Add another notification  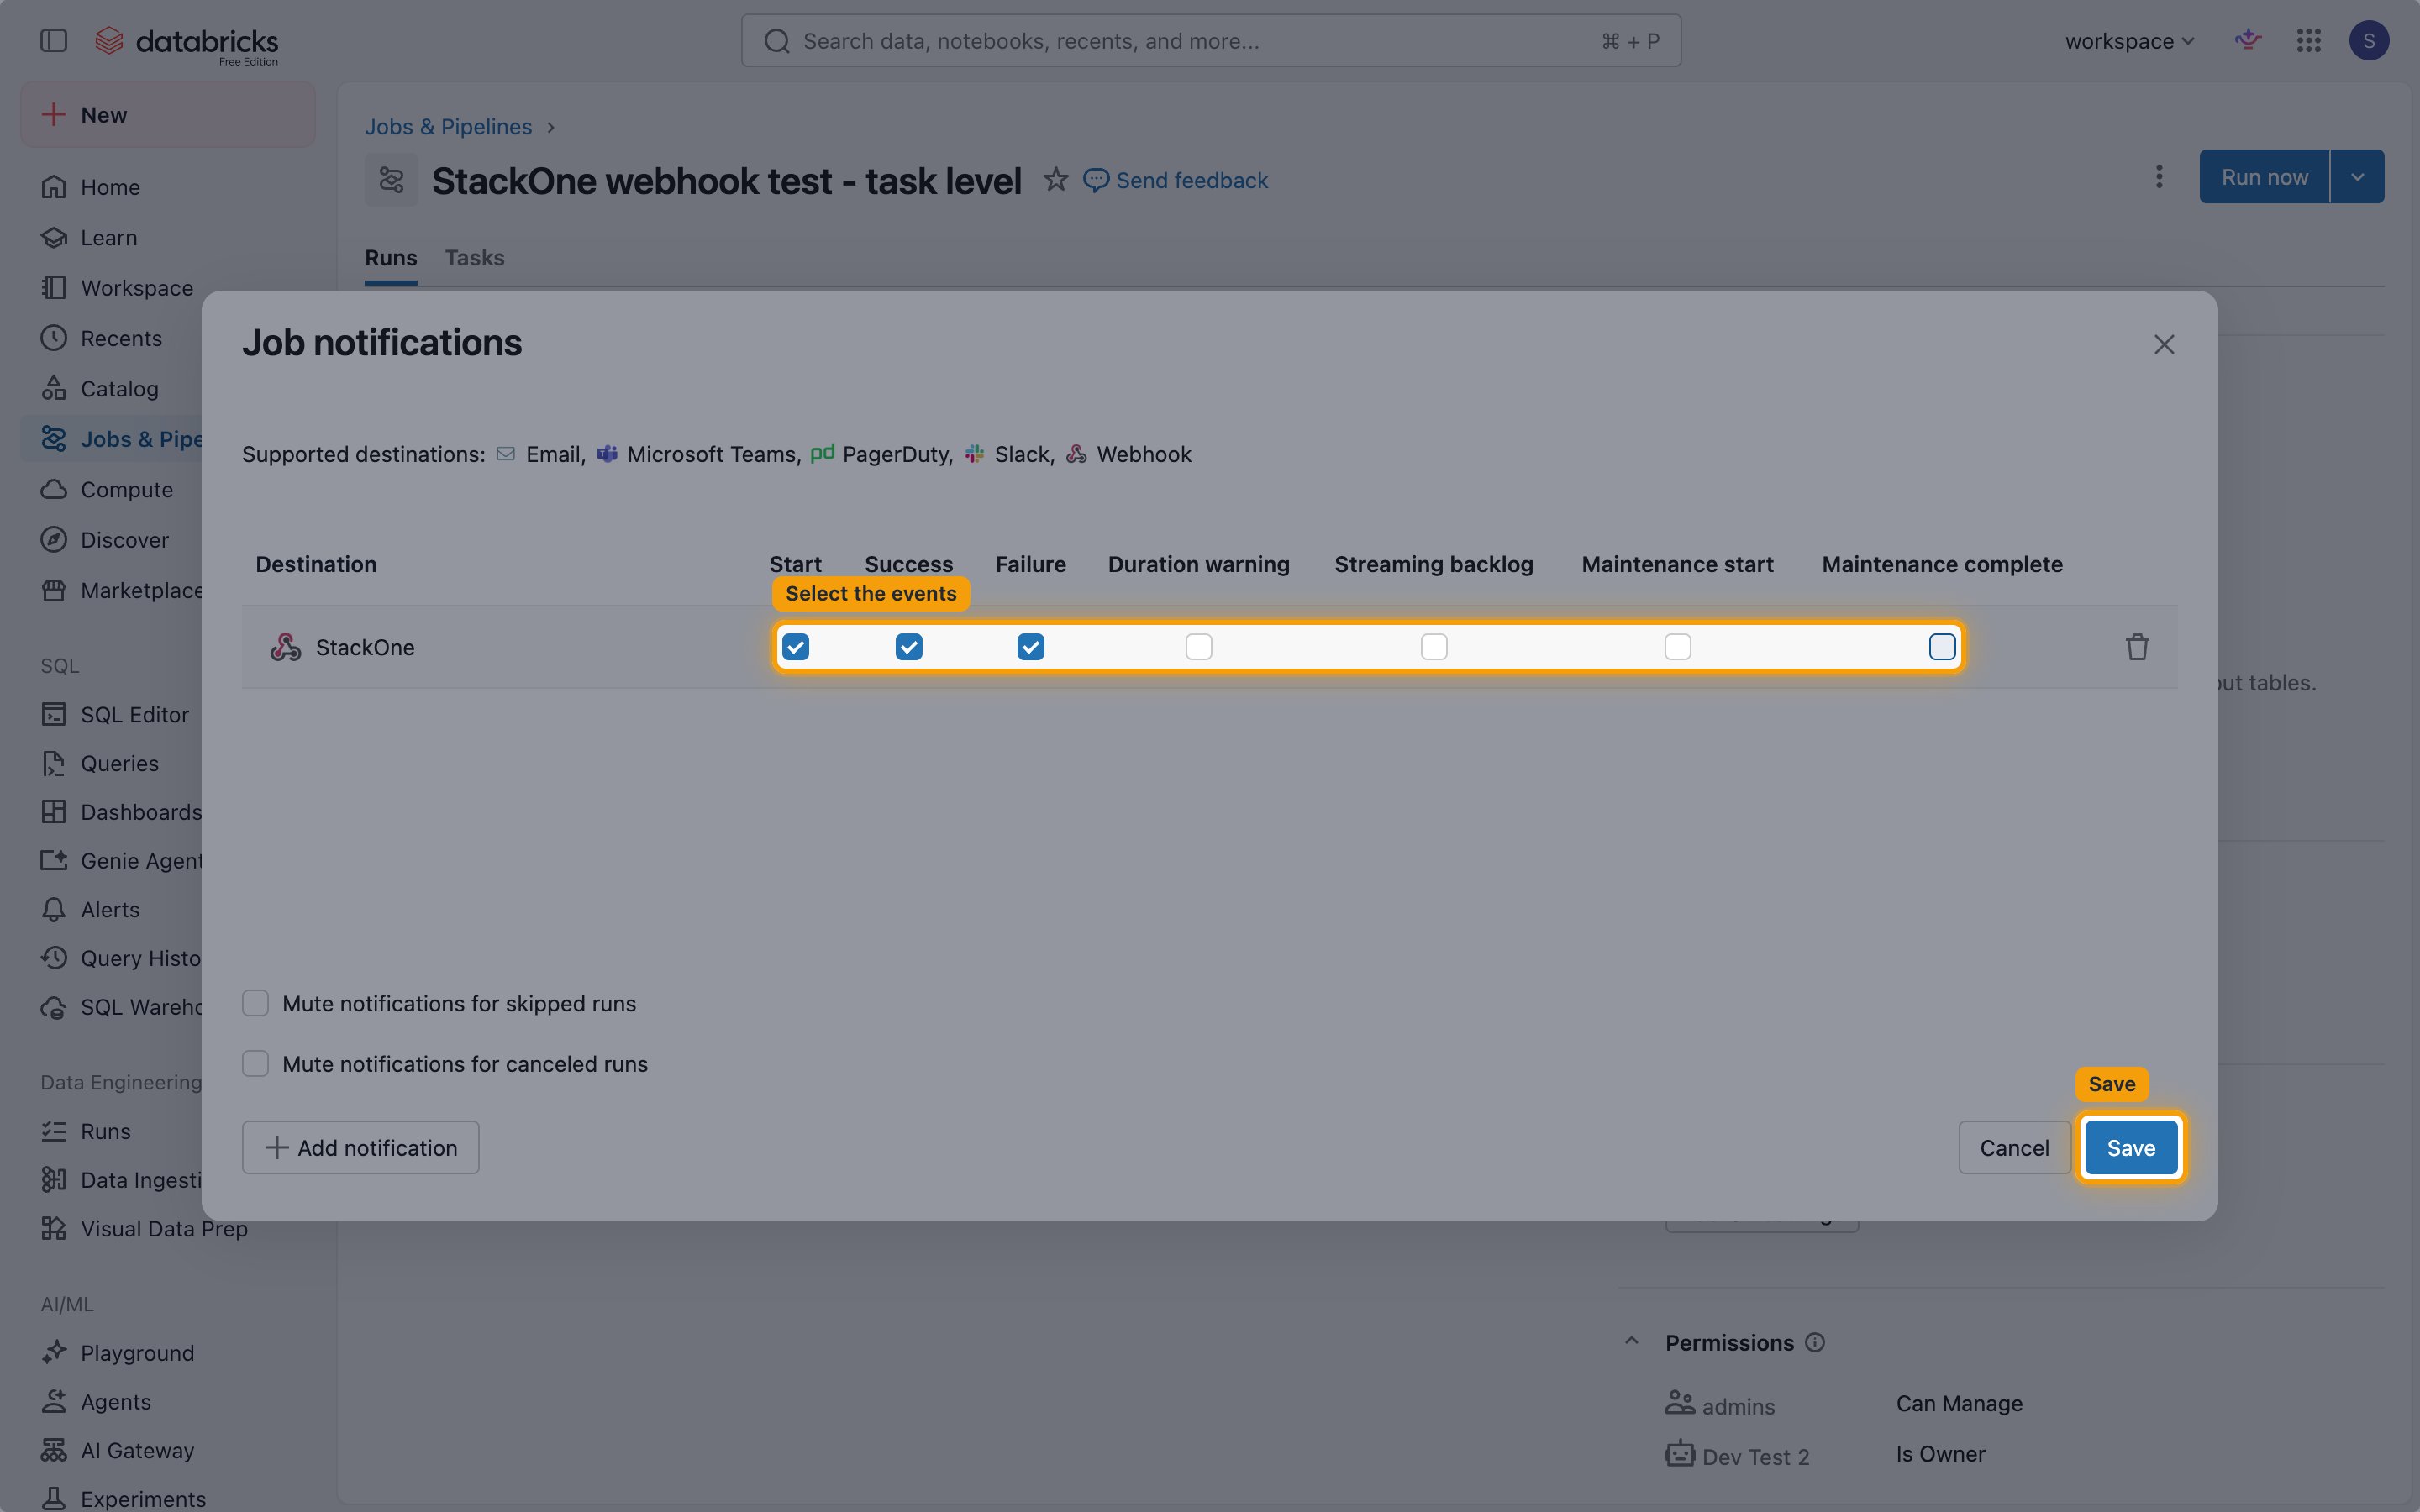360,1148
